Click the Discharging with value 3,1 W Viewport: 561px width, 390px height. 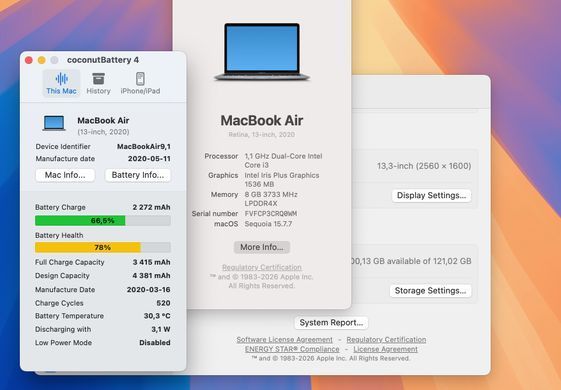point(161,329)
